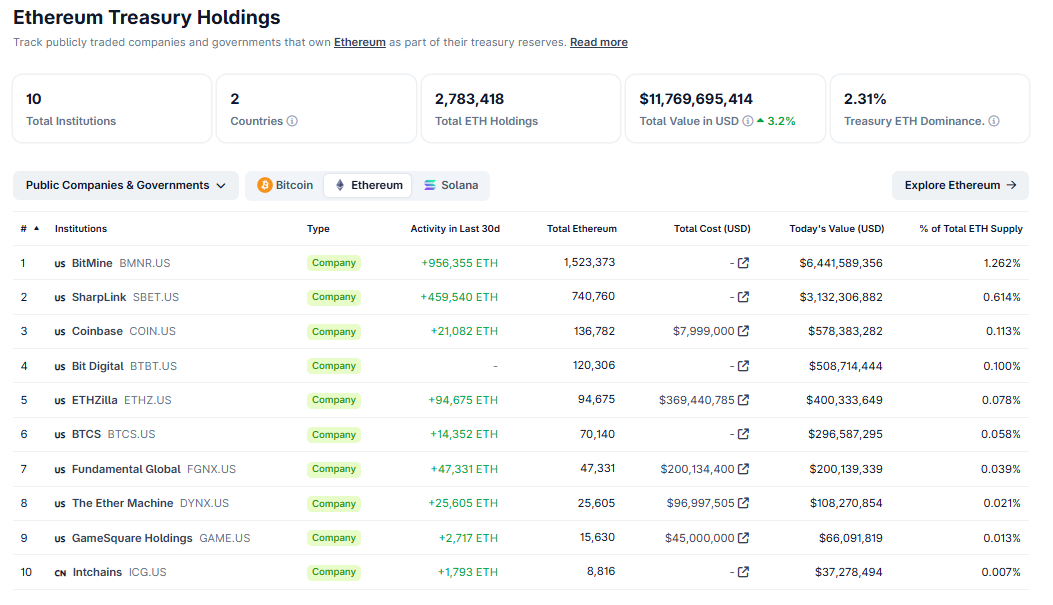
Task: Click the +1,793 ETH activity value
Action: click(x=468, y=573)
